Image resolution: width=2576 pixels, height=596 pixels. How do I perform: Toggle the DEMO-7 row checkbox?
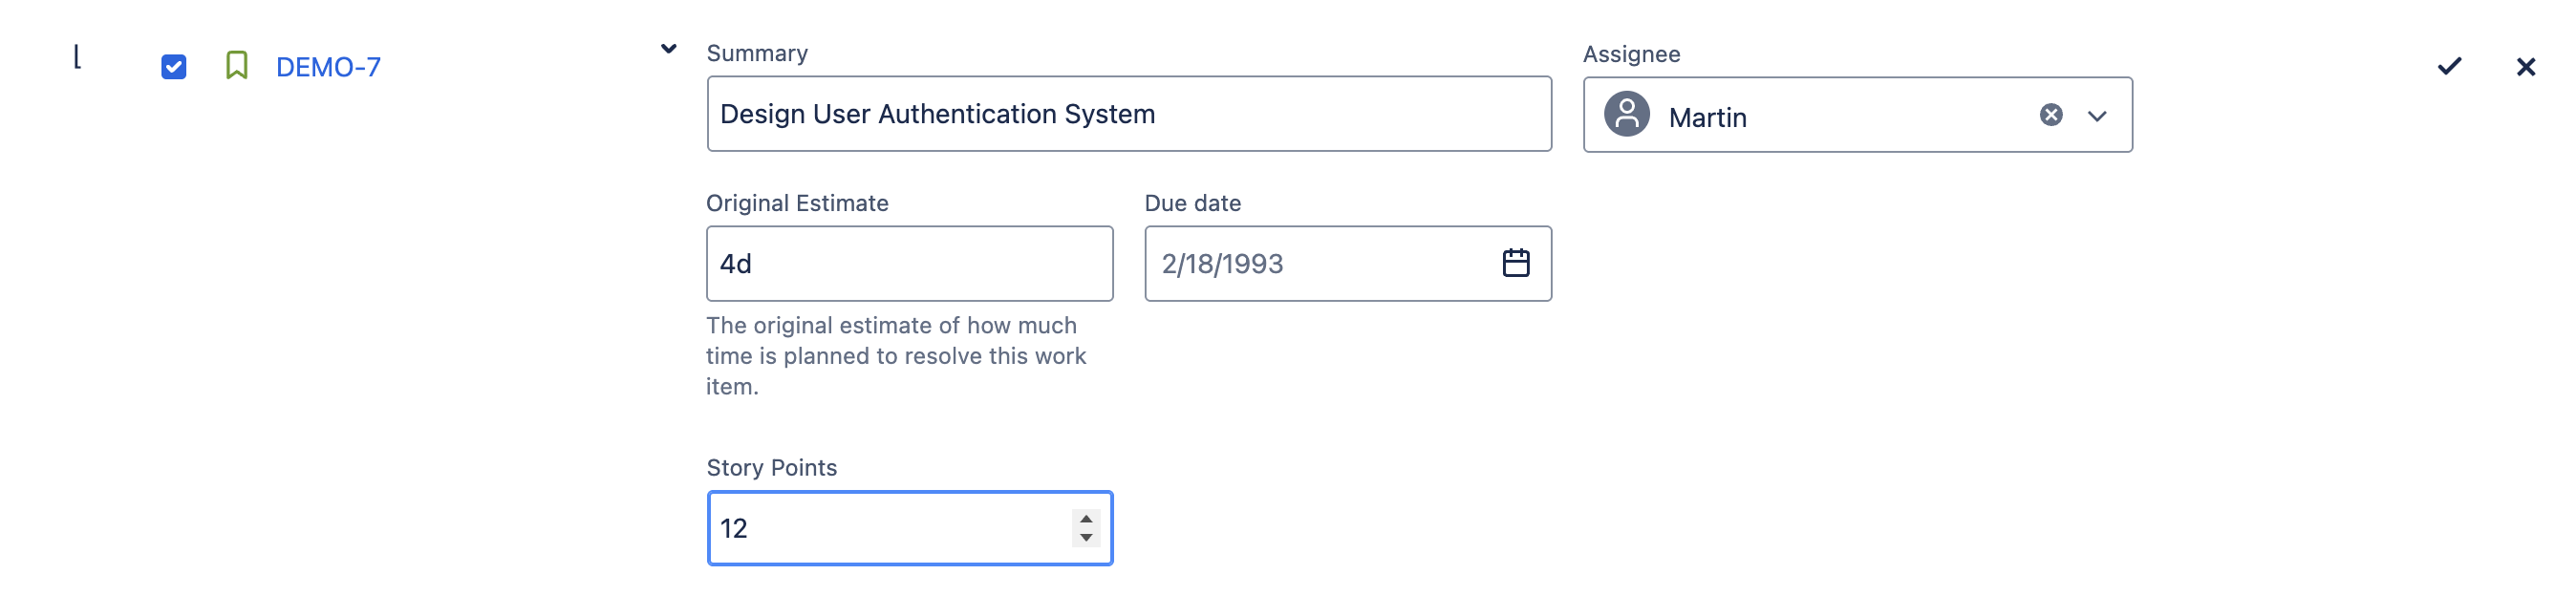click(174, 67)
